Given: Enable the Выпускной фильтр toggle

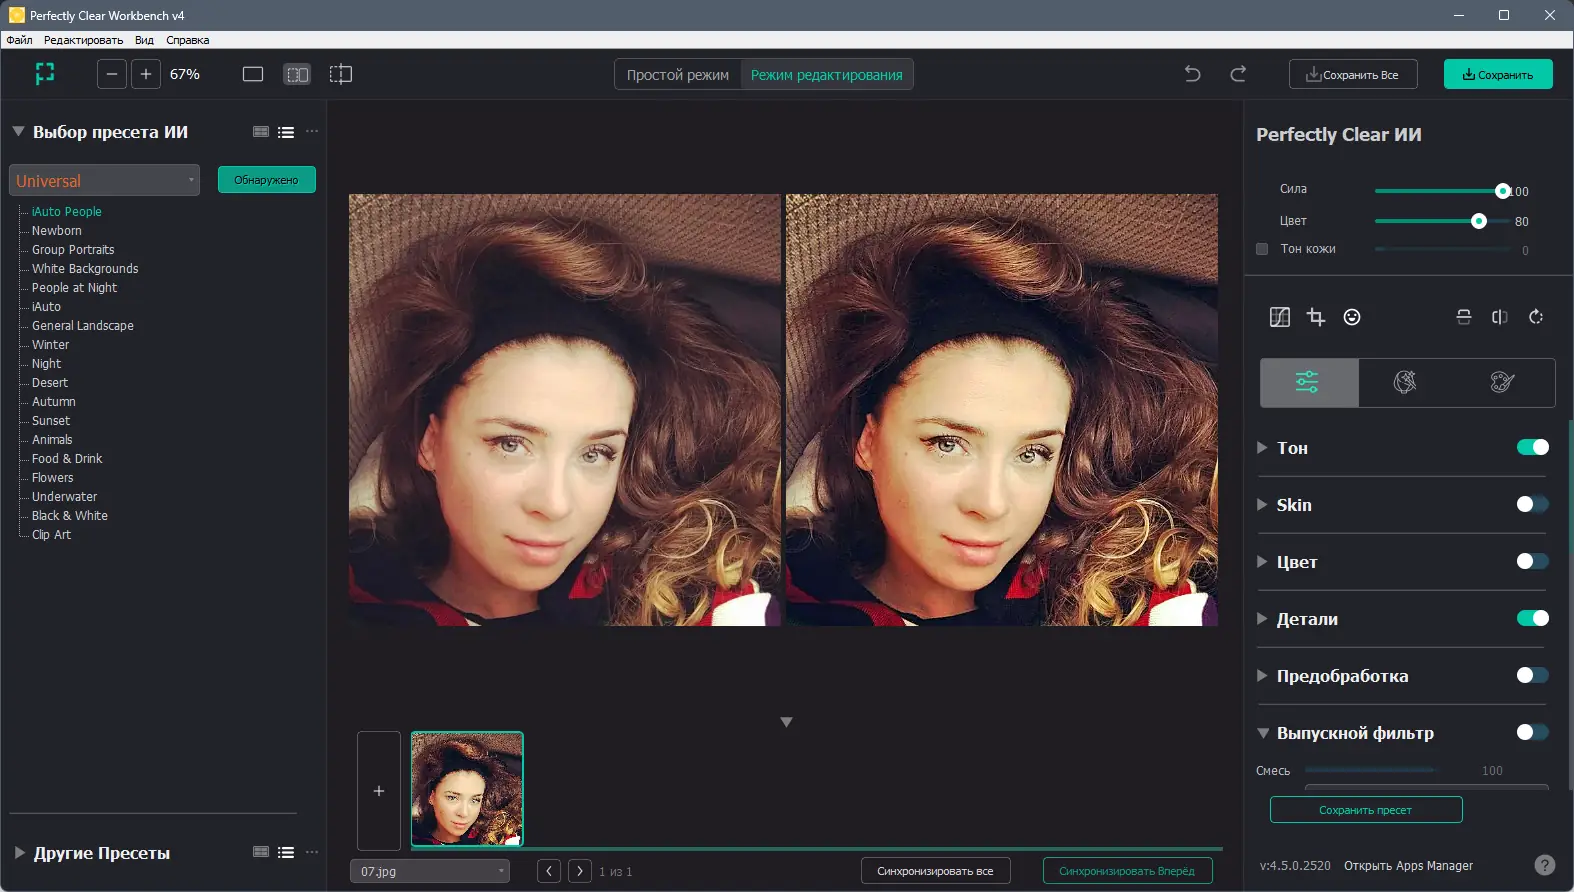Looking at the screenshot, I should [1532, 732].
